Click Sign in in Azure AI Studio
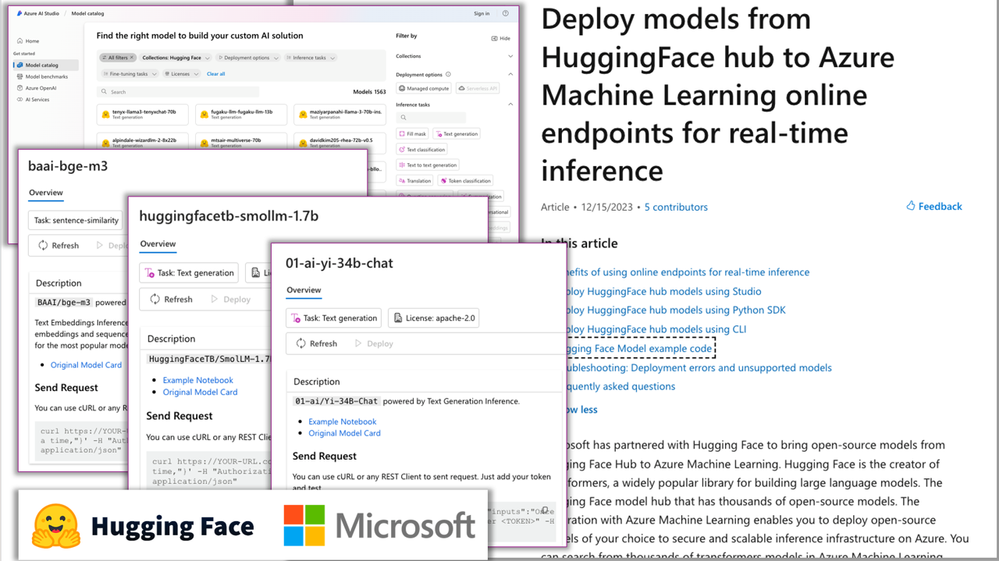Viewport: 999px width, 561px height. pos(482,13)
